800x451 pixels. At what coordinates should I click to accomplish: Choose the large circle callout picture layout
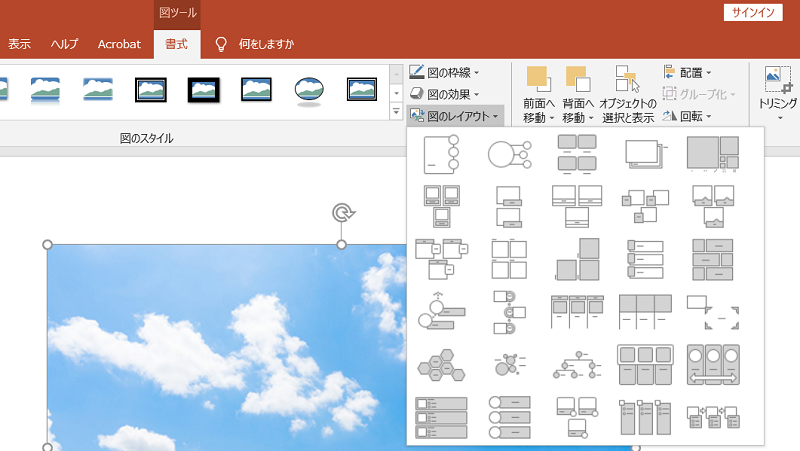509,154
